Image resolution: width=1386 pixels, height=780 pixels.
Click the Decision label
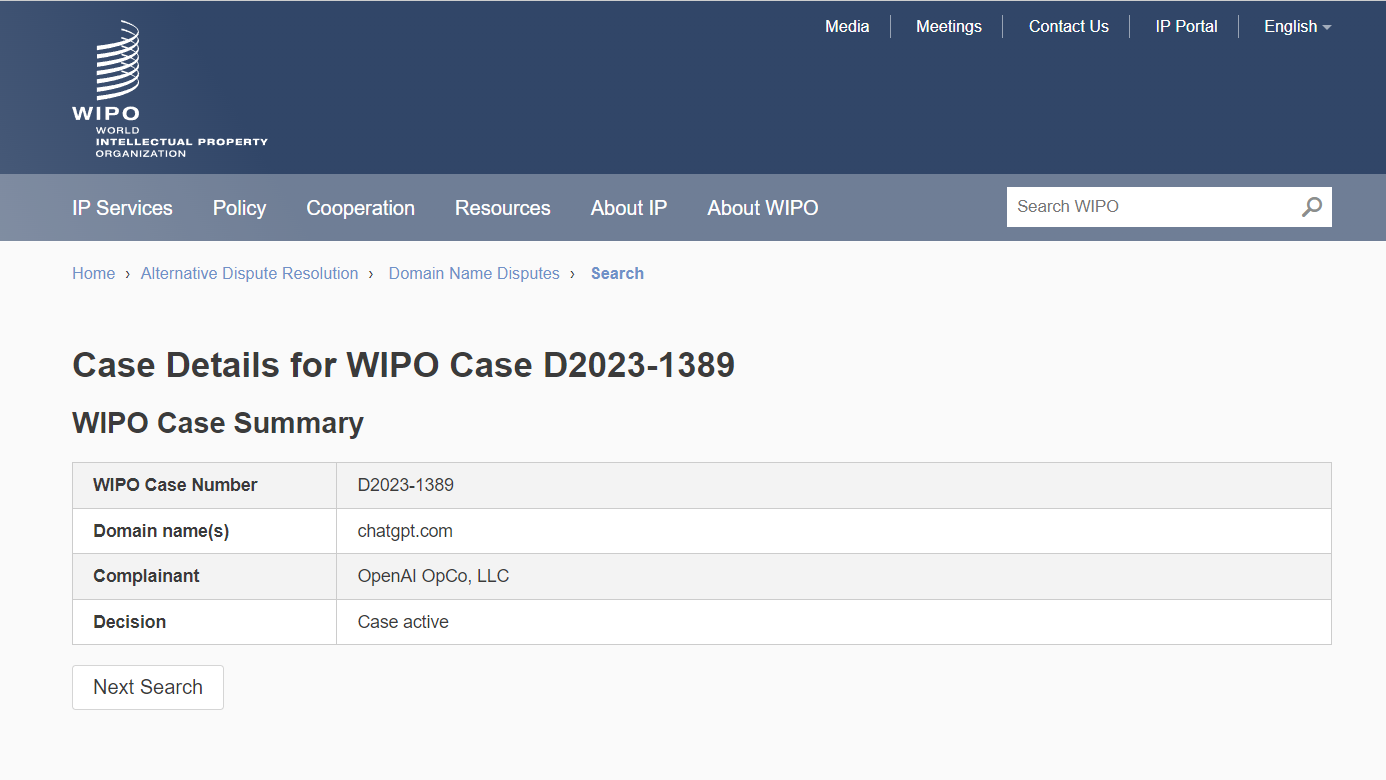click(x=129, y=622)
